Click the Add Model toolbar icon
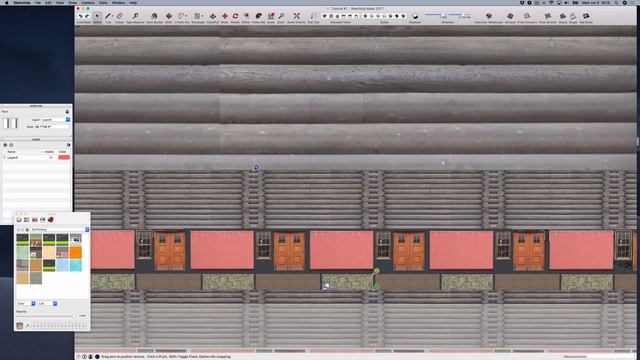The width and height of the screenshot is (640, 360). click(x=586, y=16)
